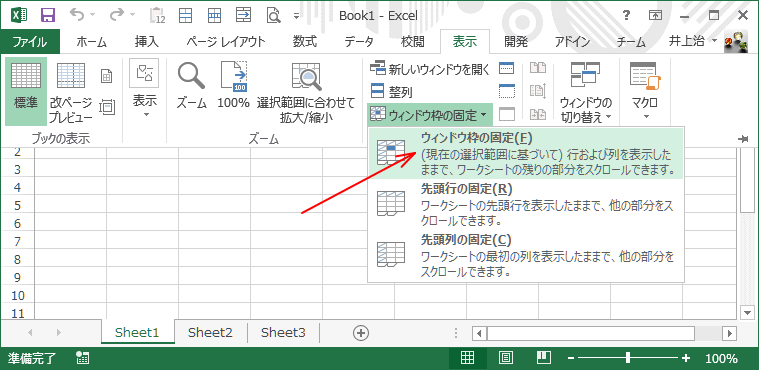The image size is (759, 370).
Task: Click the Help question mark icon
Action: tap(627, 15)
